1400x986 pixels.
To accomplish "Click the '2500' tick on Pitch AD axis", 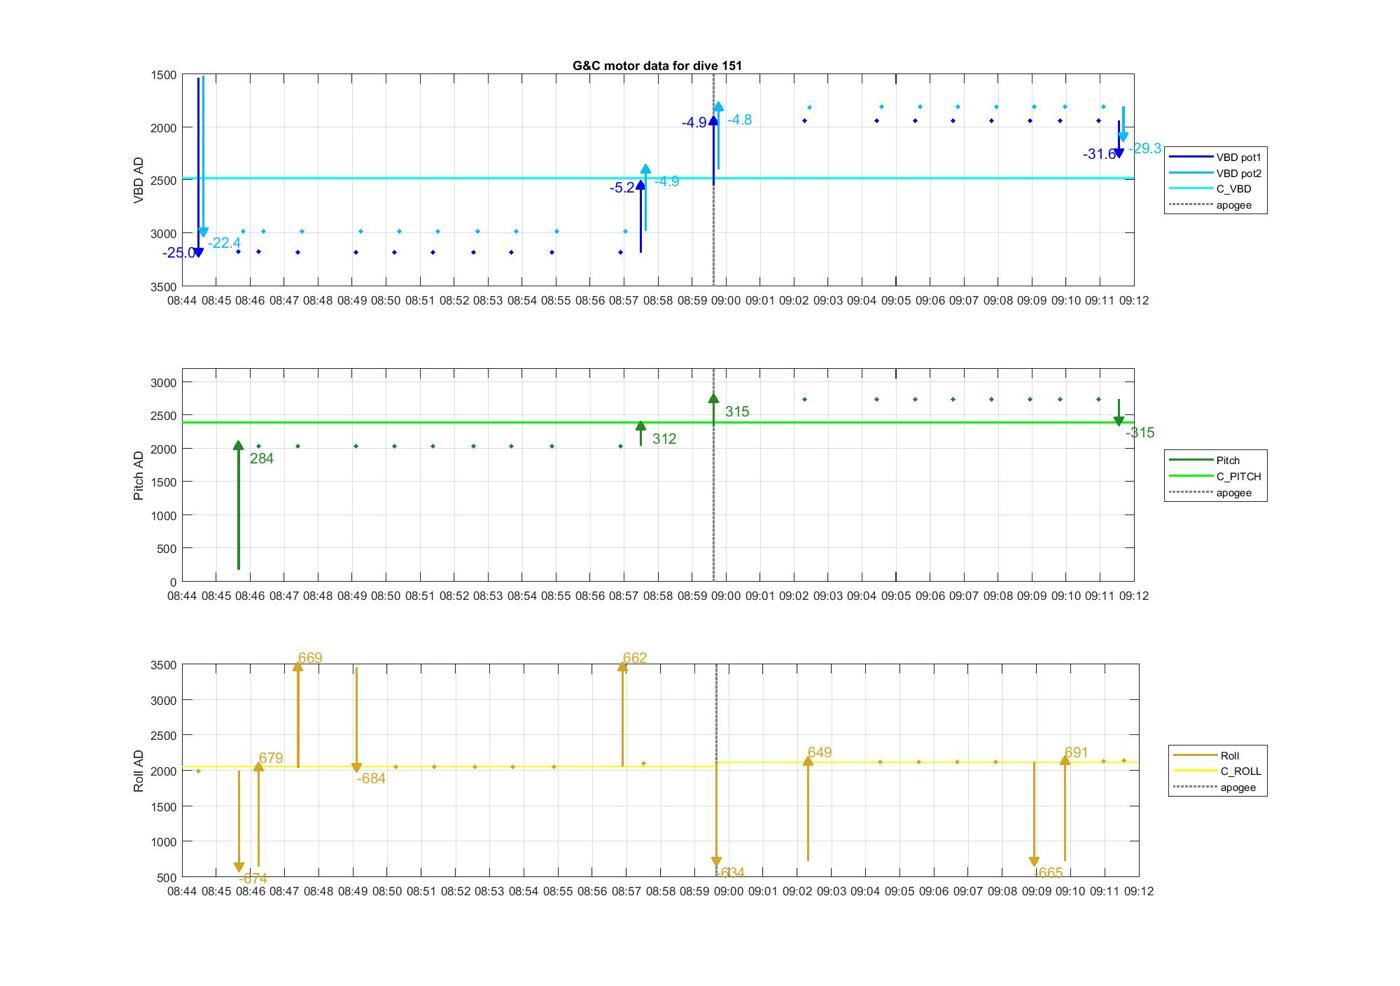I will pyautogui.click(x=164, y=416).
